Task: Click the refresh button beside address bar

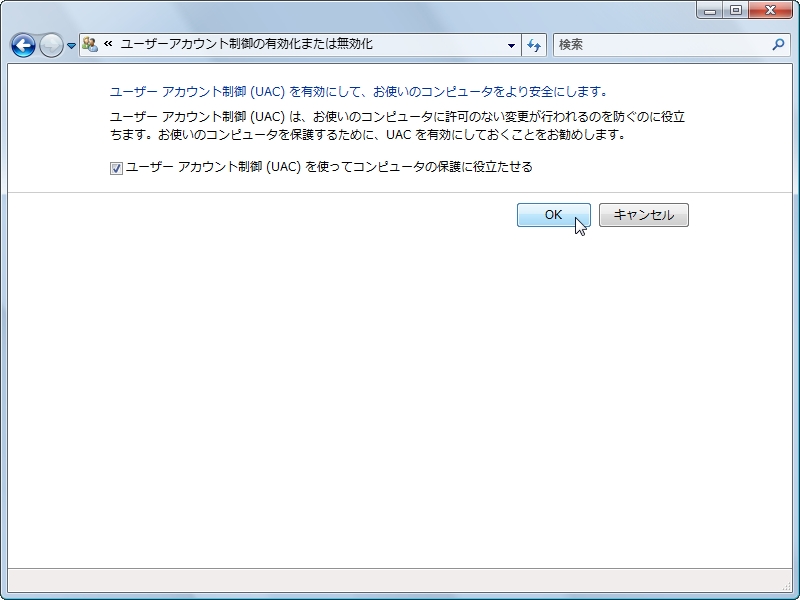Action: [x=534, y=45]
